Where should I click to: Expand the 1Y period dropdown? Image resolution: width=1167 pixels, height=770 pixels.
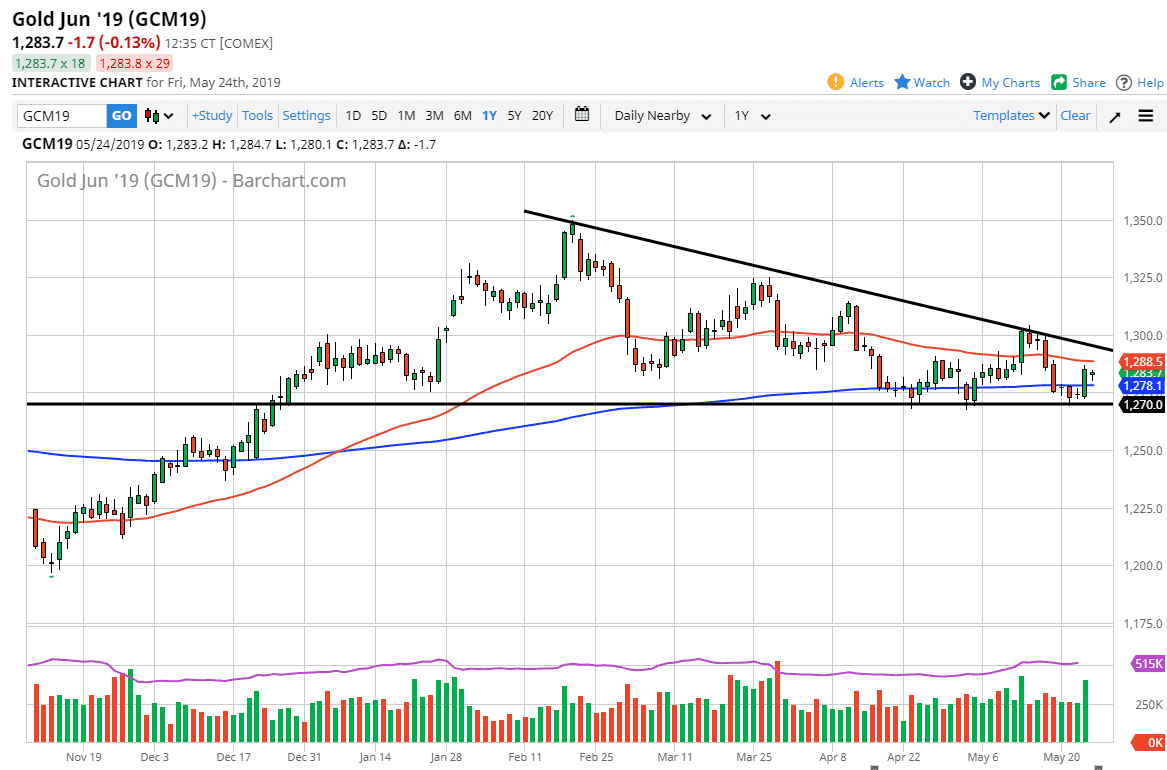[752, 116]
